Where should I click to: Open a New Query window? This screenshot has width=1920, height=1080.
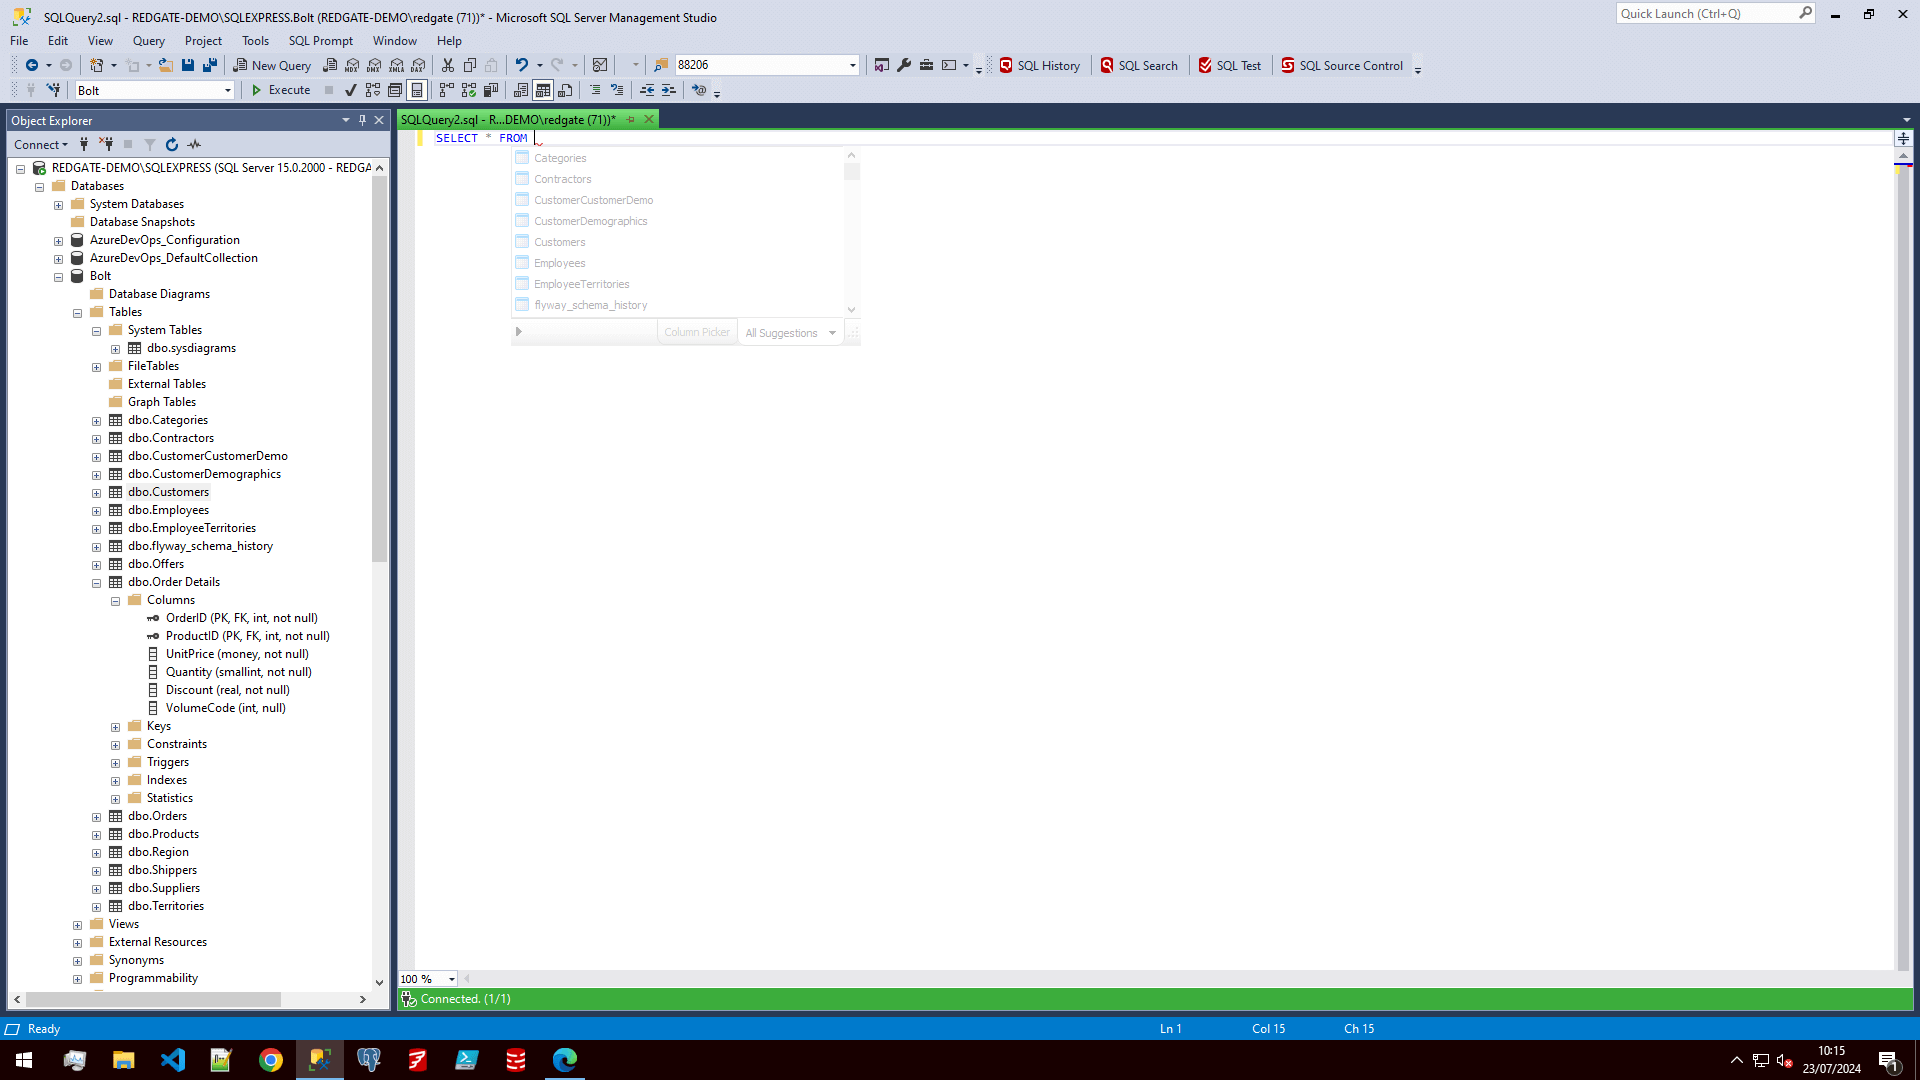click(x=272, y=65)
